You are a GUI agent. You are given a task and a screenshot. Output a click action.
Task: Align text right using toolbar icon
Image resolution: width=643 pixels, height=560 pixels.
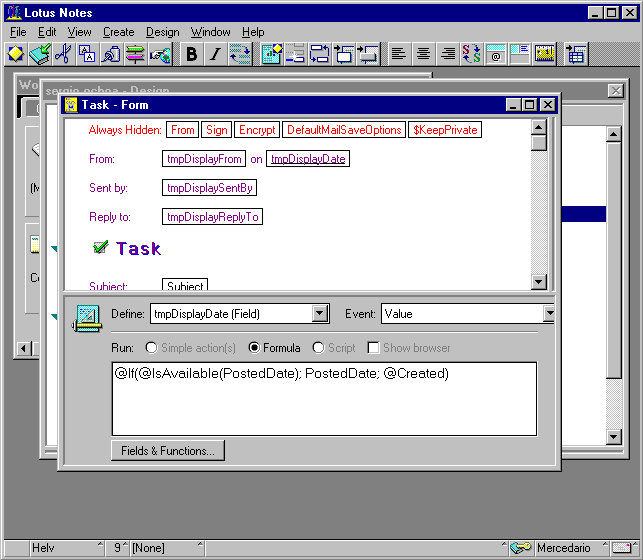(448, 54)
